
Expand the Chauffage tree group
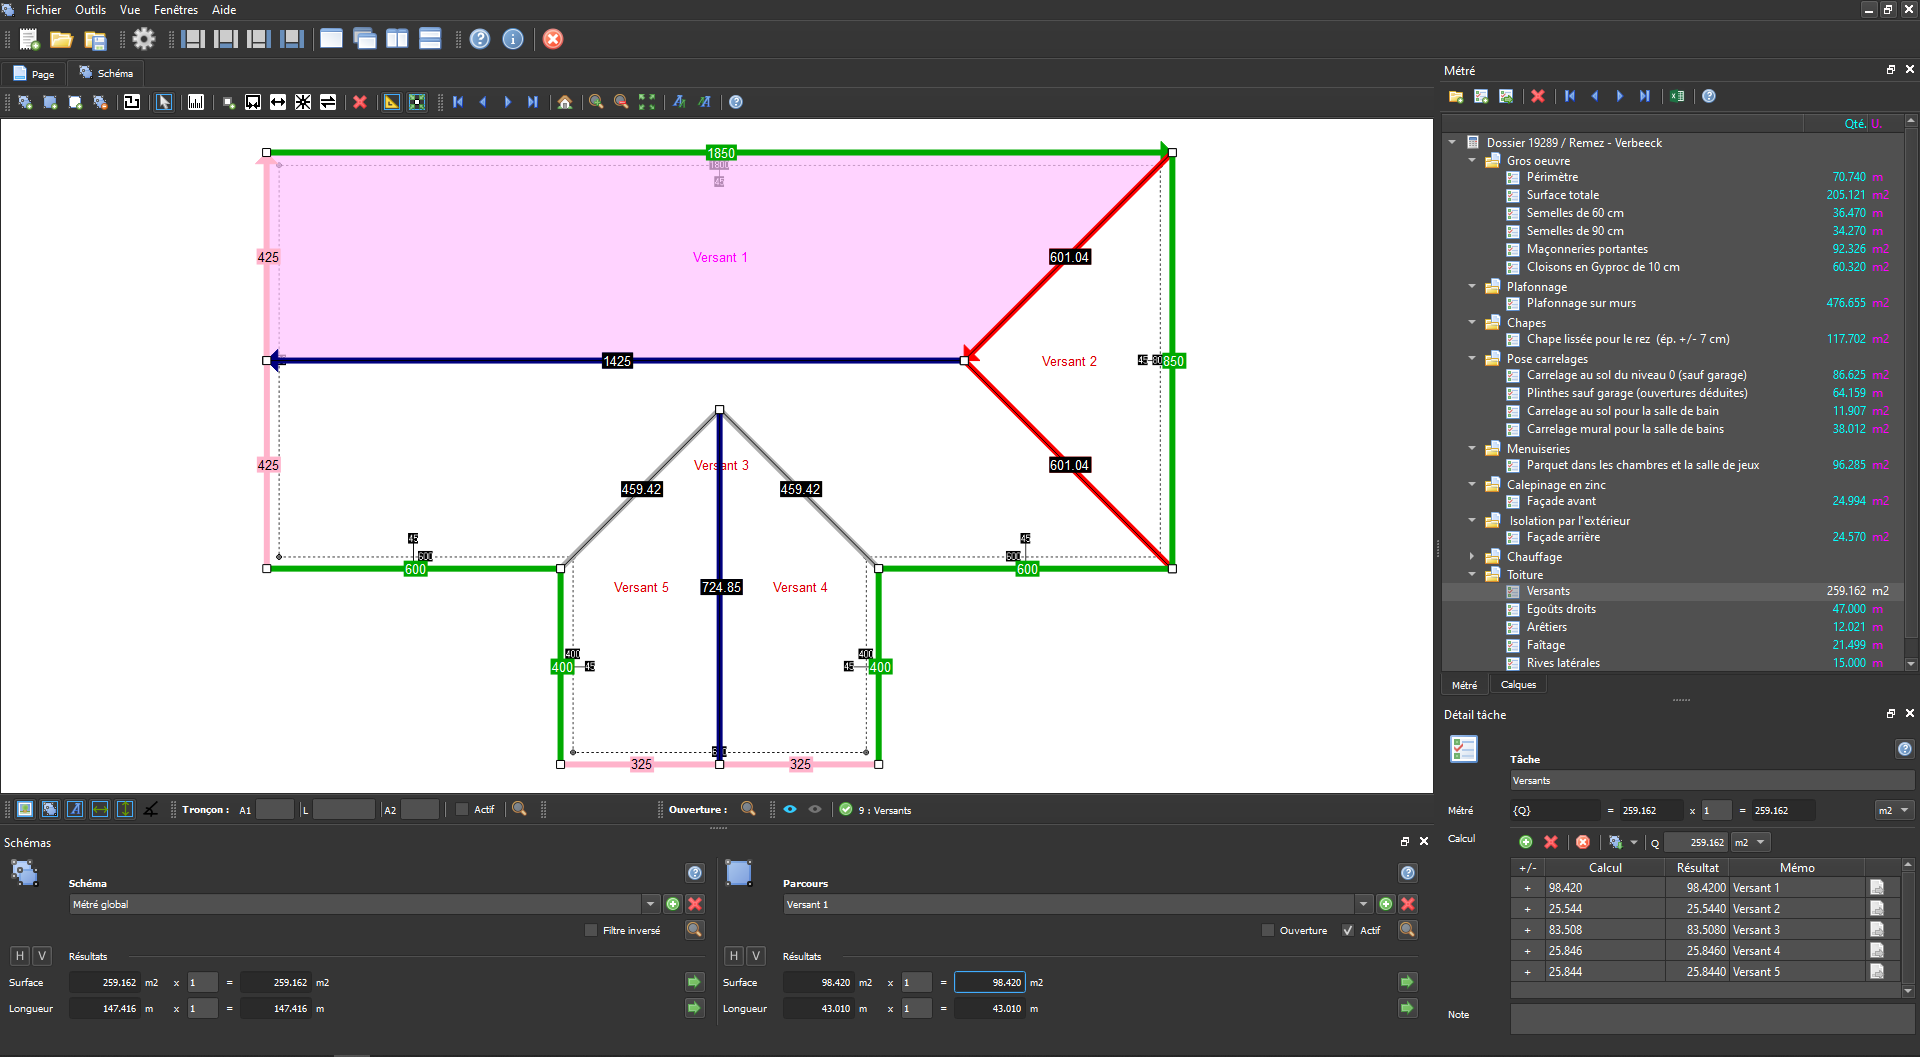click(1472, 556)
